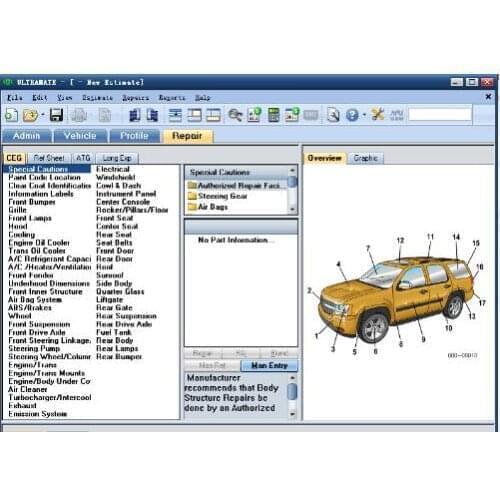This screenshot has width=500, height=500.
Task: Select the Overview tab above the car
Action: coord(324,158)
